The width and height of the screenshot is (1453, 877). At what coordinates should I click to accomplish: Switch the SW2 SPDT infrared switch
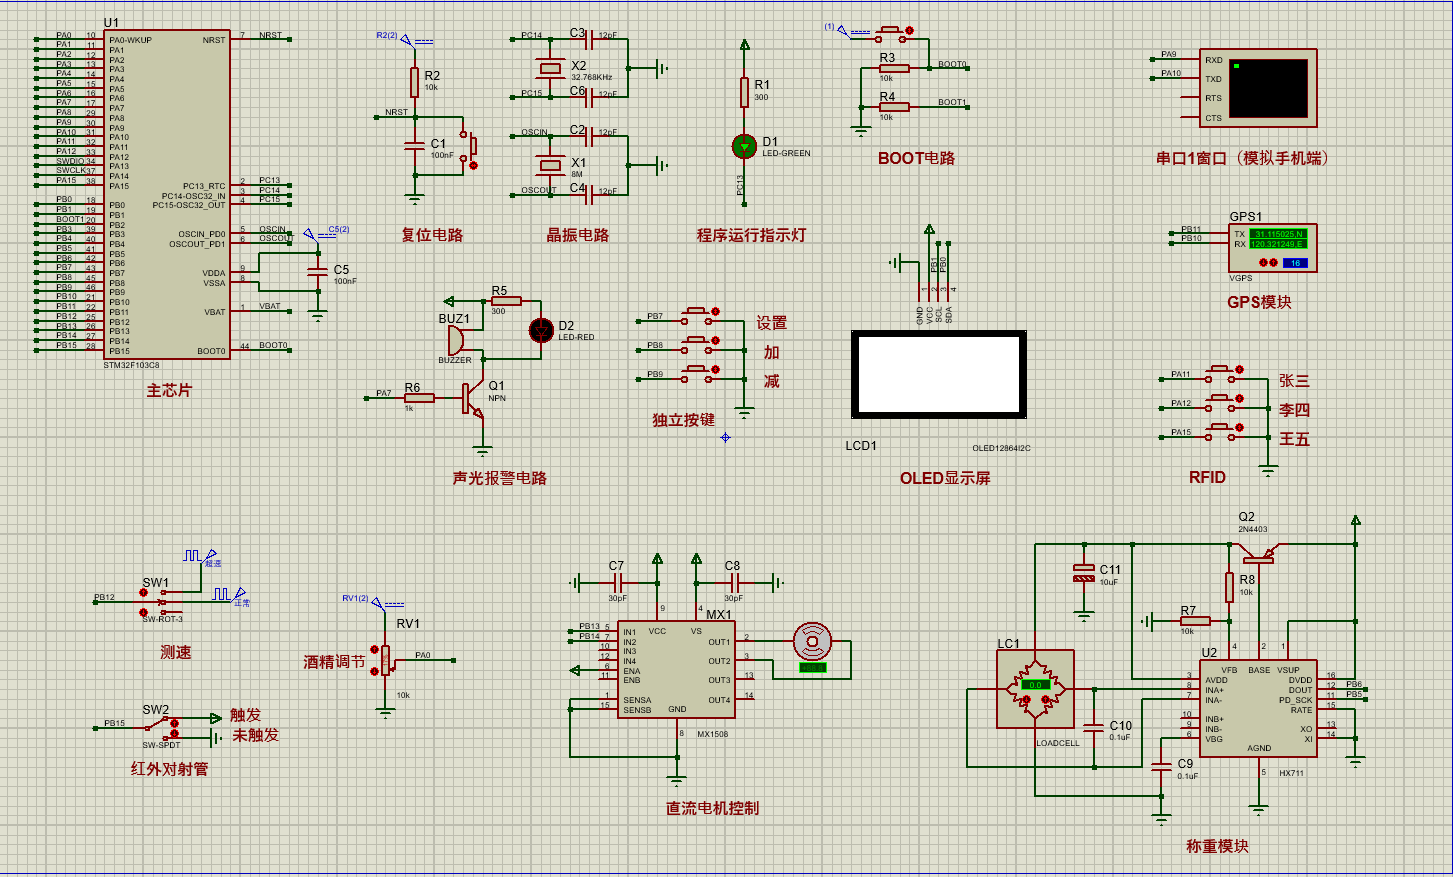pyautogui.click(x=162, y=728)
